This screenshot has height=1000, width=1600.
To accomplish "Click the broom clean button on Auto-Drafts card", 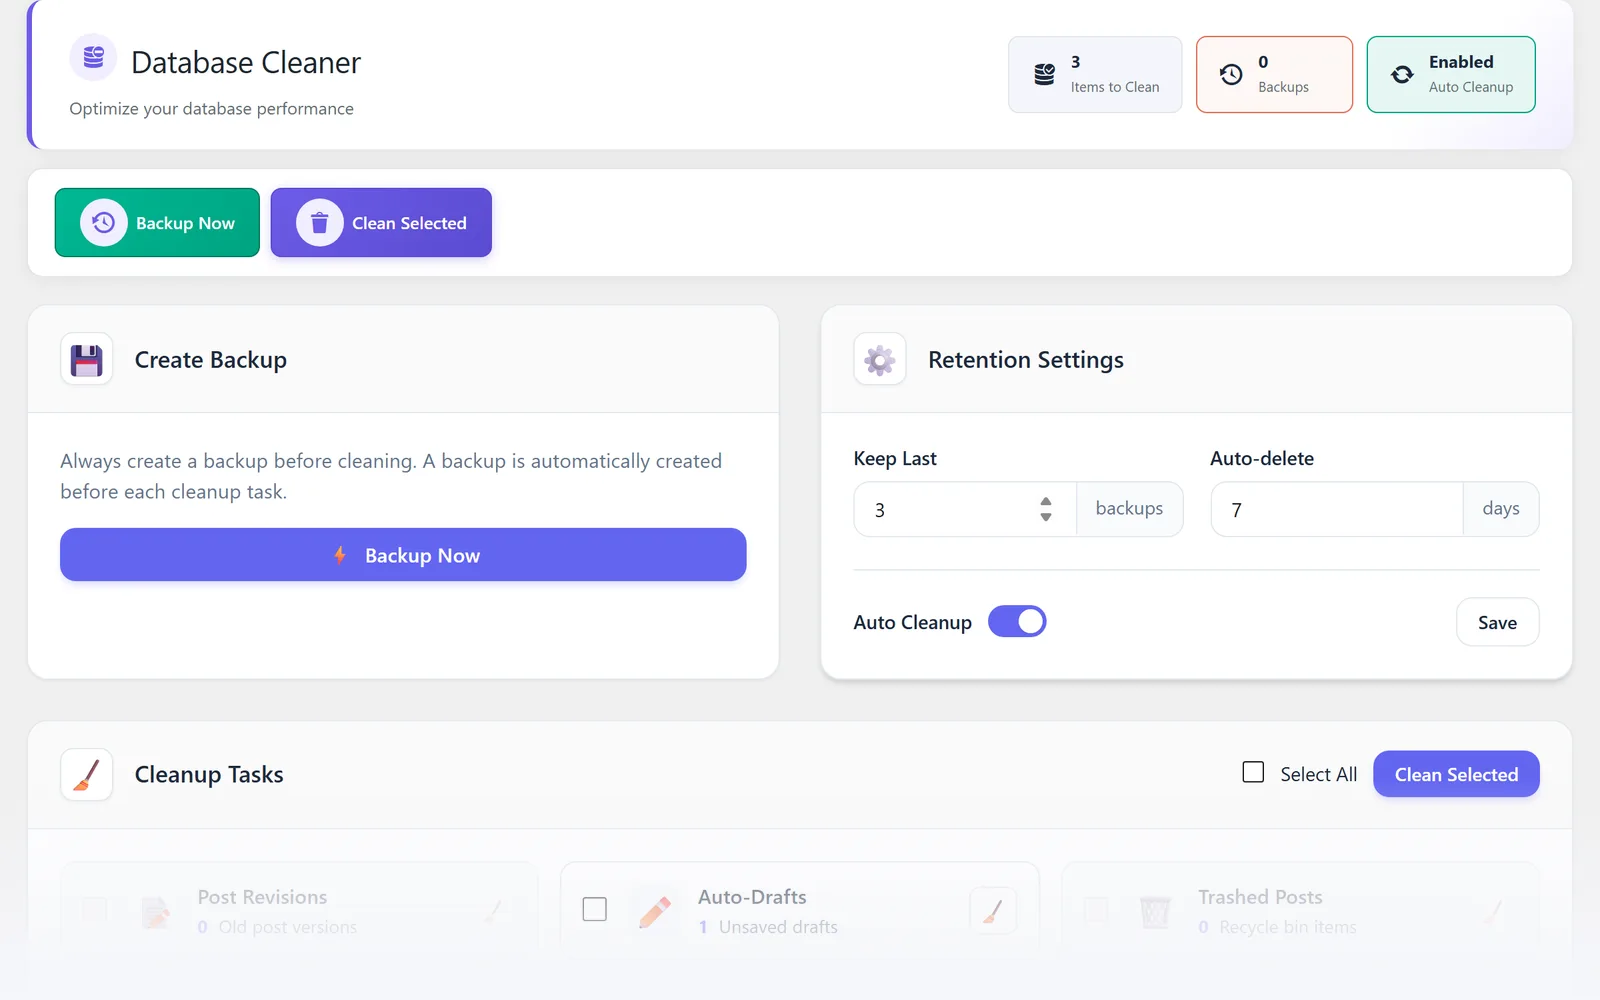I will [x=993, y=910].
